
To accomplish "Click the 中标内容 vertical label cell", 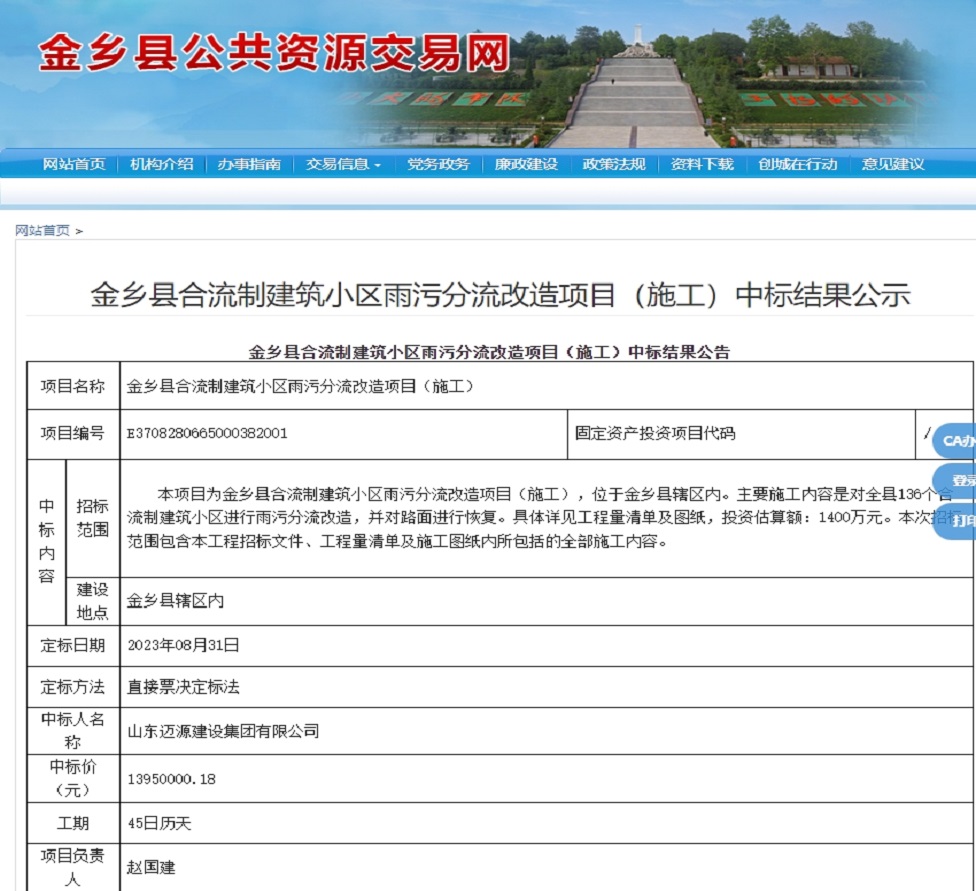I will tap(47, 542).
